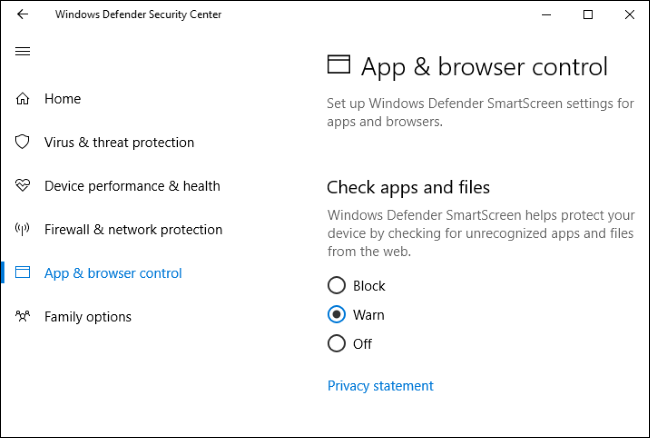Screen dimensions: 650x438
Task: Select the Warn radio button
Action: coord(337,315)
